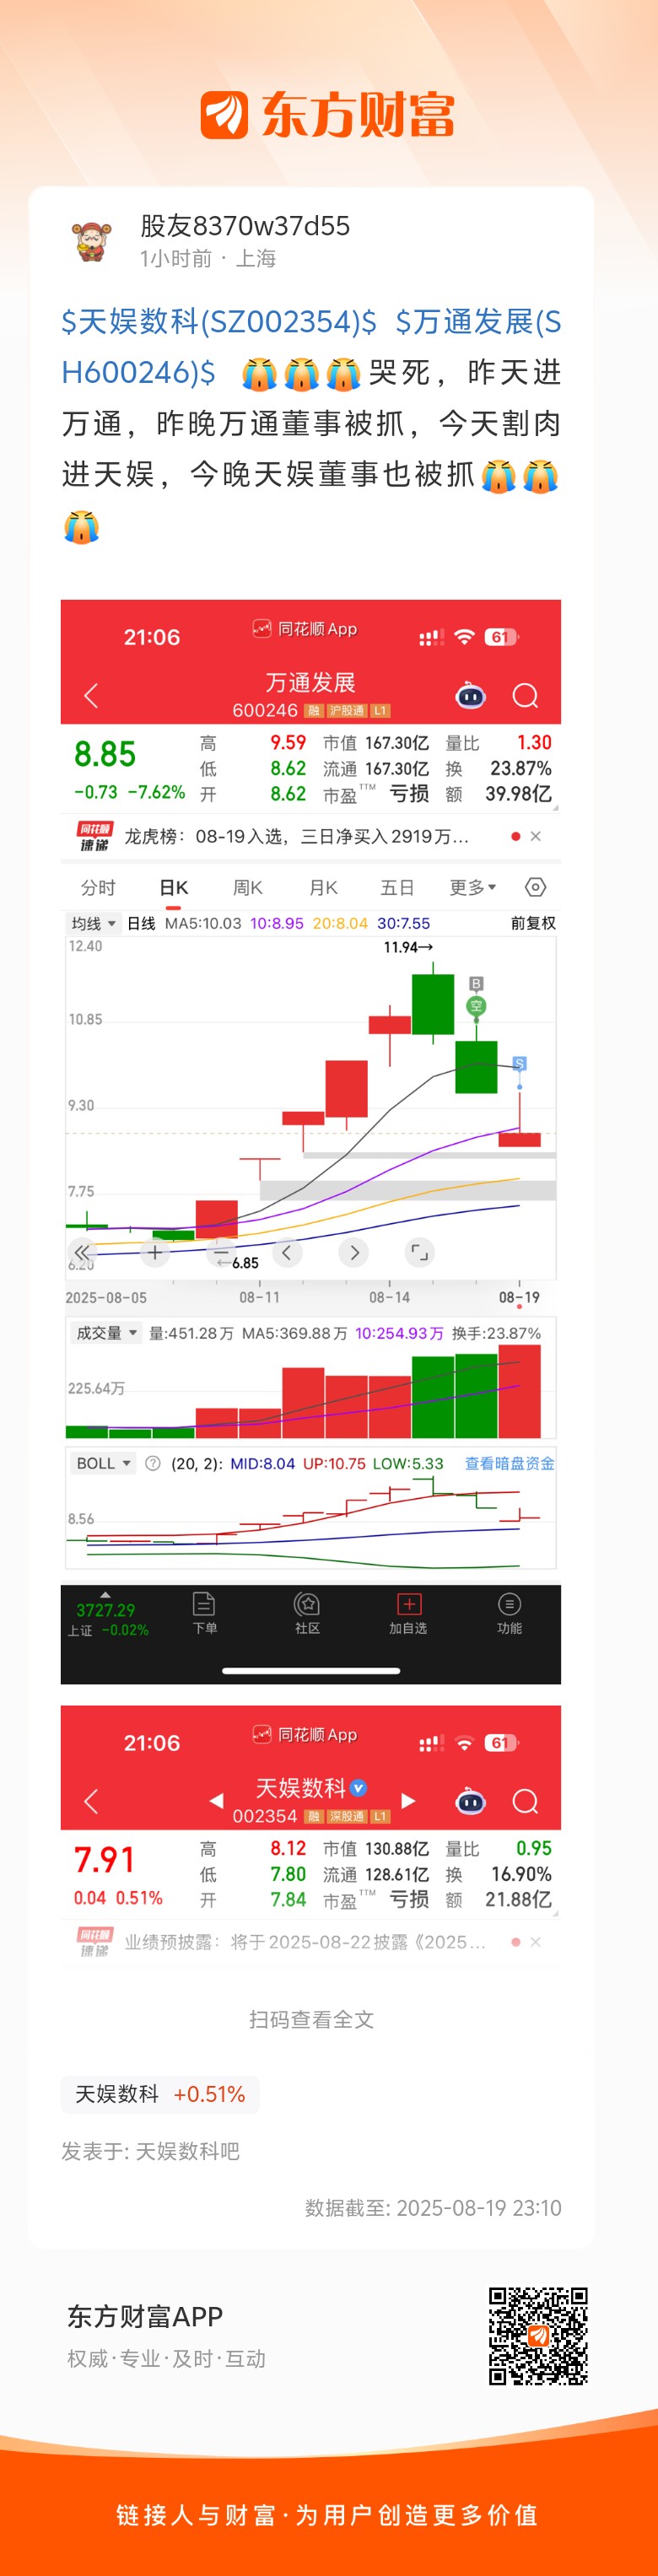Tap BOLL help question mark icon

(153, 1463)
